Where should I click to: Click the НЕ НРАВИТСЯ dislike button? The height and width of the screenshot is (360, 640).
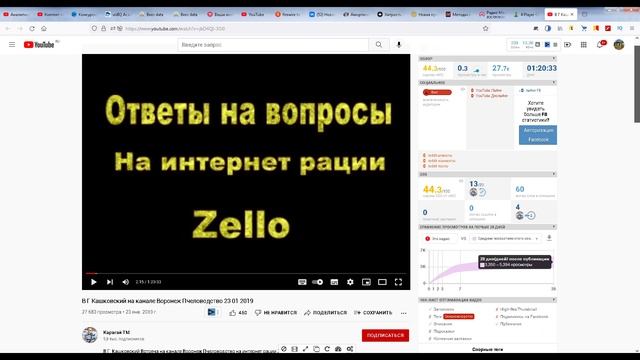[x=276, y=313]
